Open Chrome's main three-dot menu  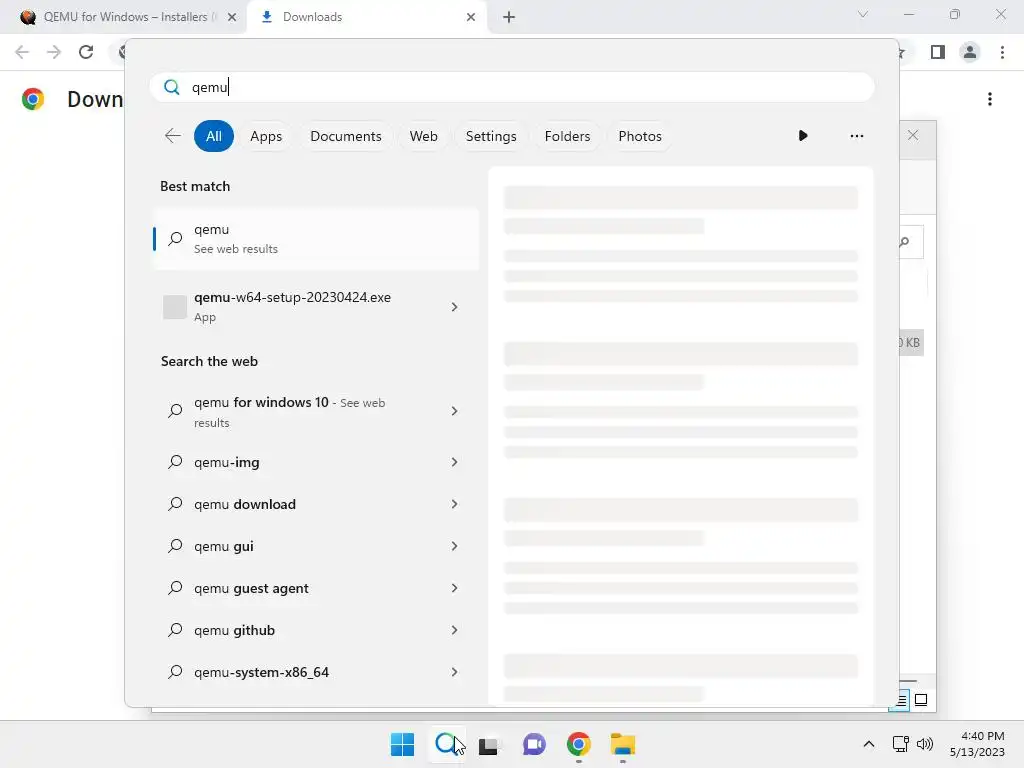tap(1002, 52)
